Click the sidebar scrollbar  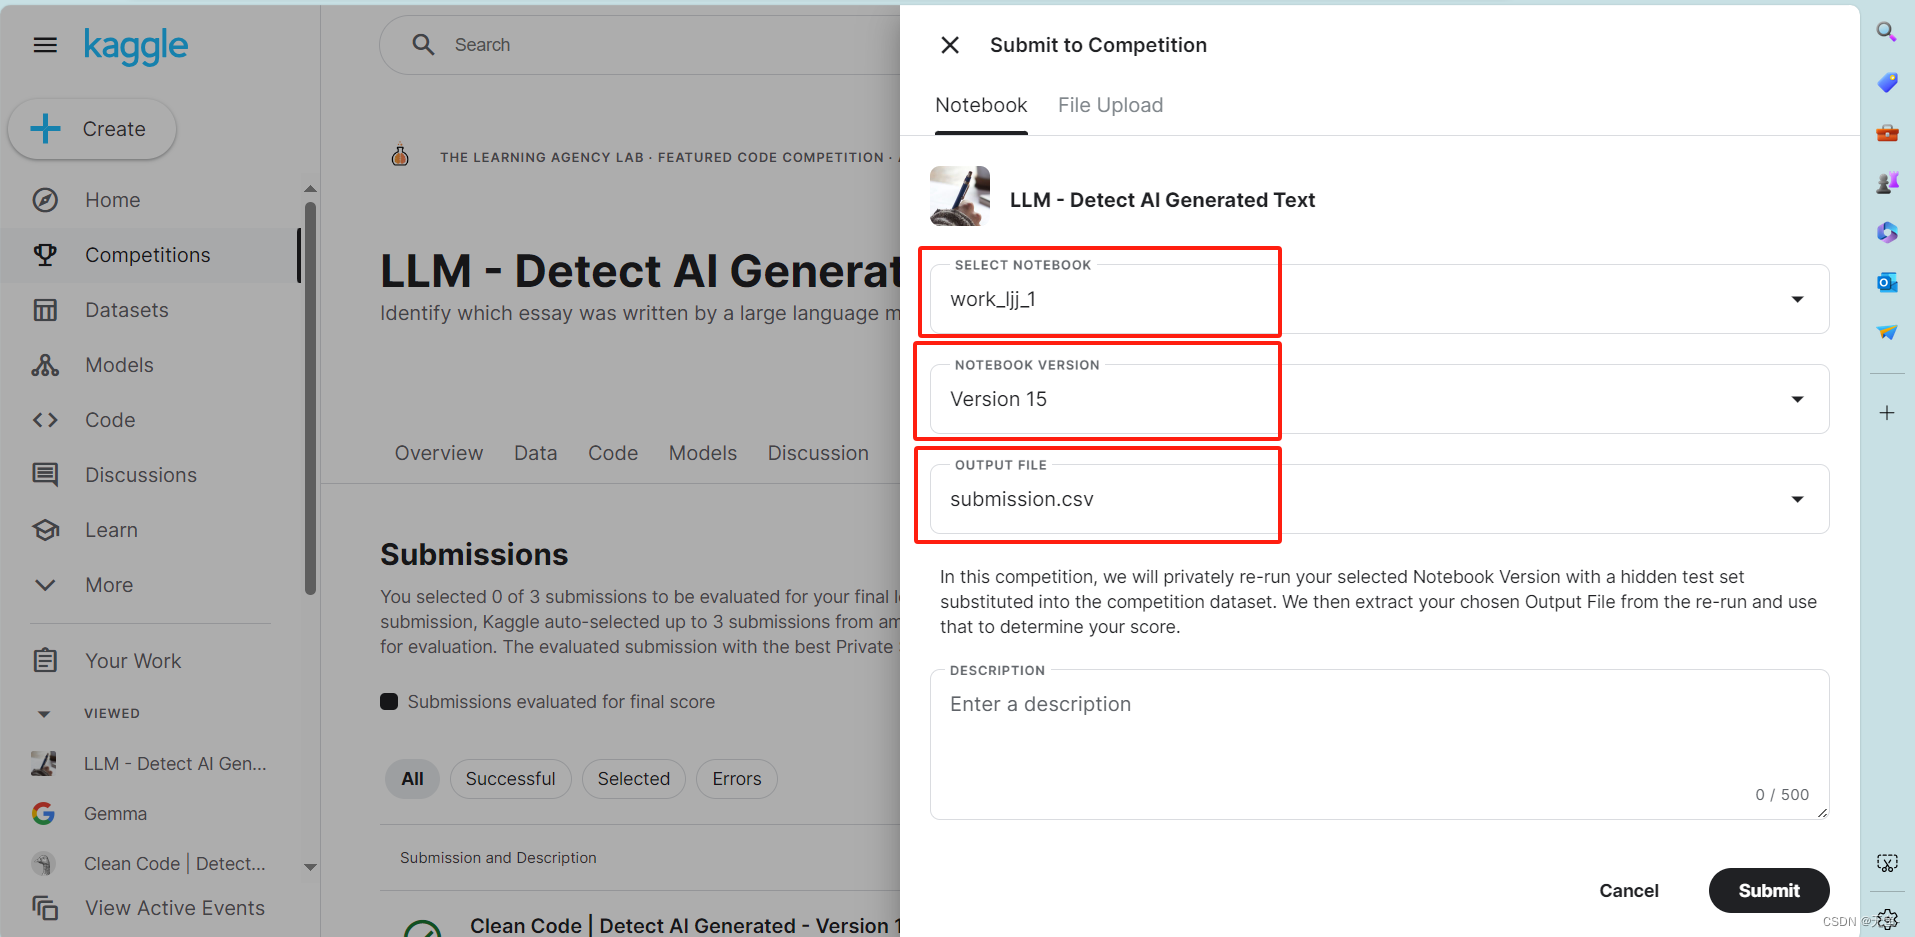point(310,400)
